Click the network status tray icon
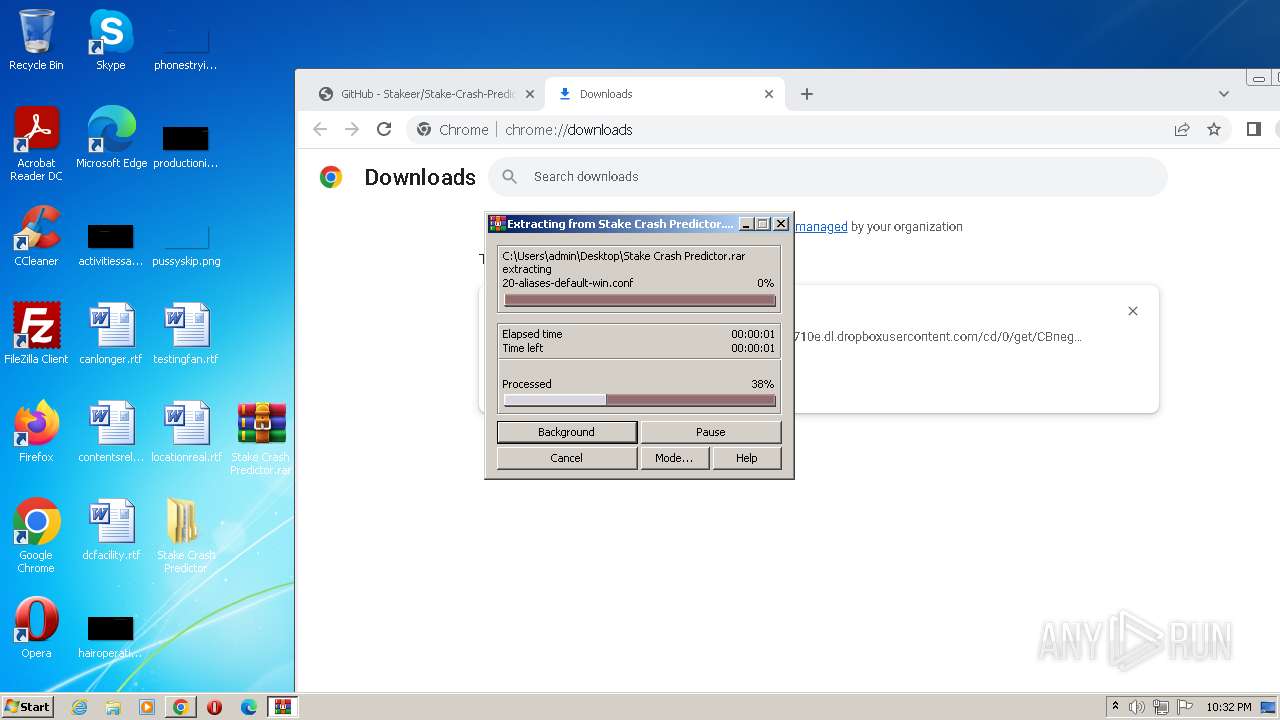The image size is (1280, 720). [x=1161, y=707]
